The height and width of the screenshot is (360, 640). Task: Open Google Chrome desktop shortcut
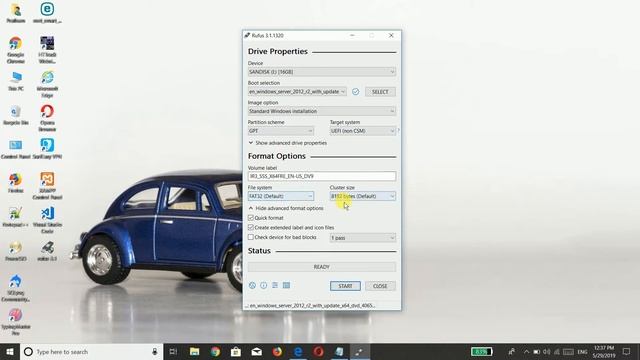point(16,50)
